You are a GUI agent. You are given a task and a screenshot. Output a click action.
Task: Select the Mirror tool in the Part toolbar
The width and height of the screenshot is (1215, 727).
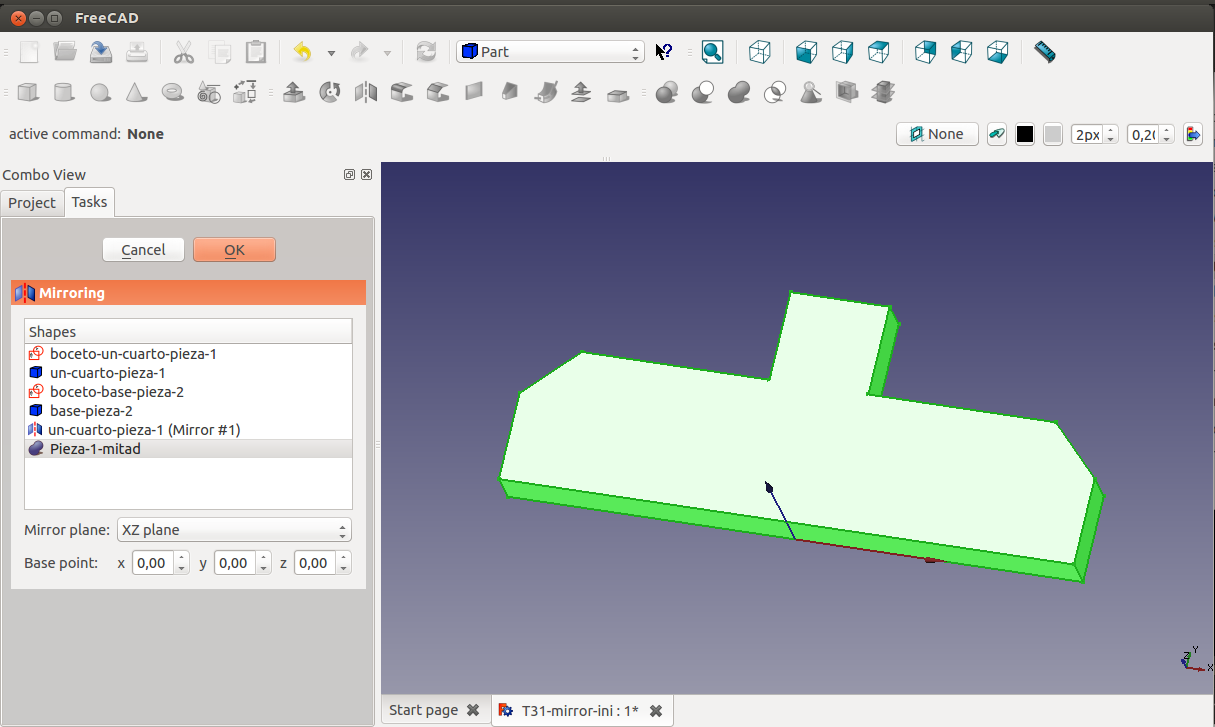[366, 93]
